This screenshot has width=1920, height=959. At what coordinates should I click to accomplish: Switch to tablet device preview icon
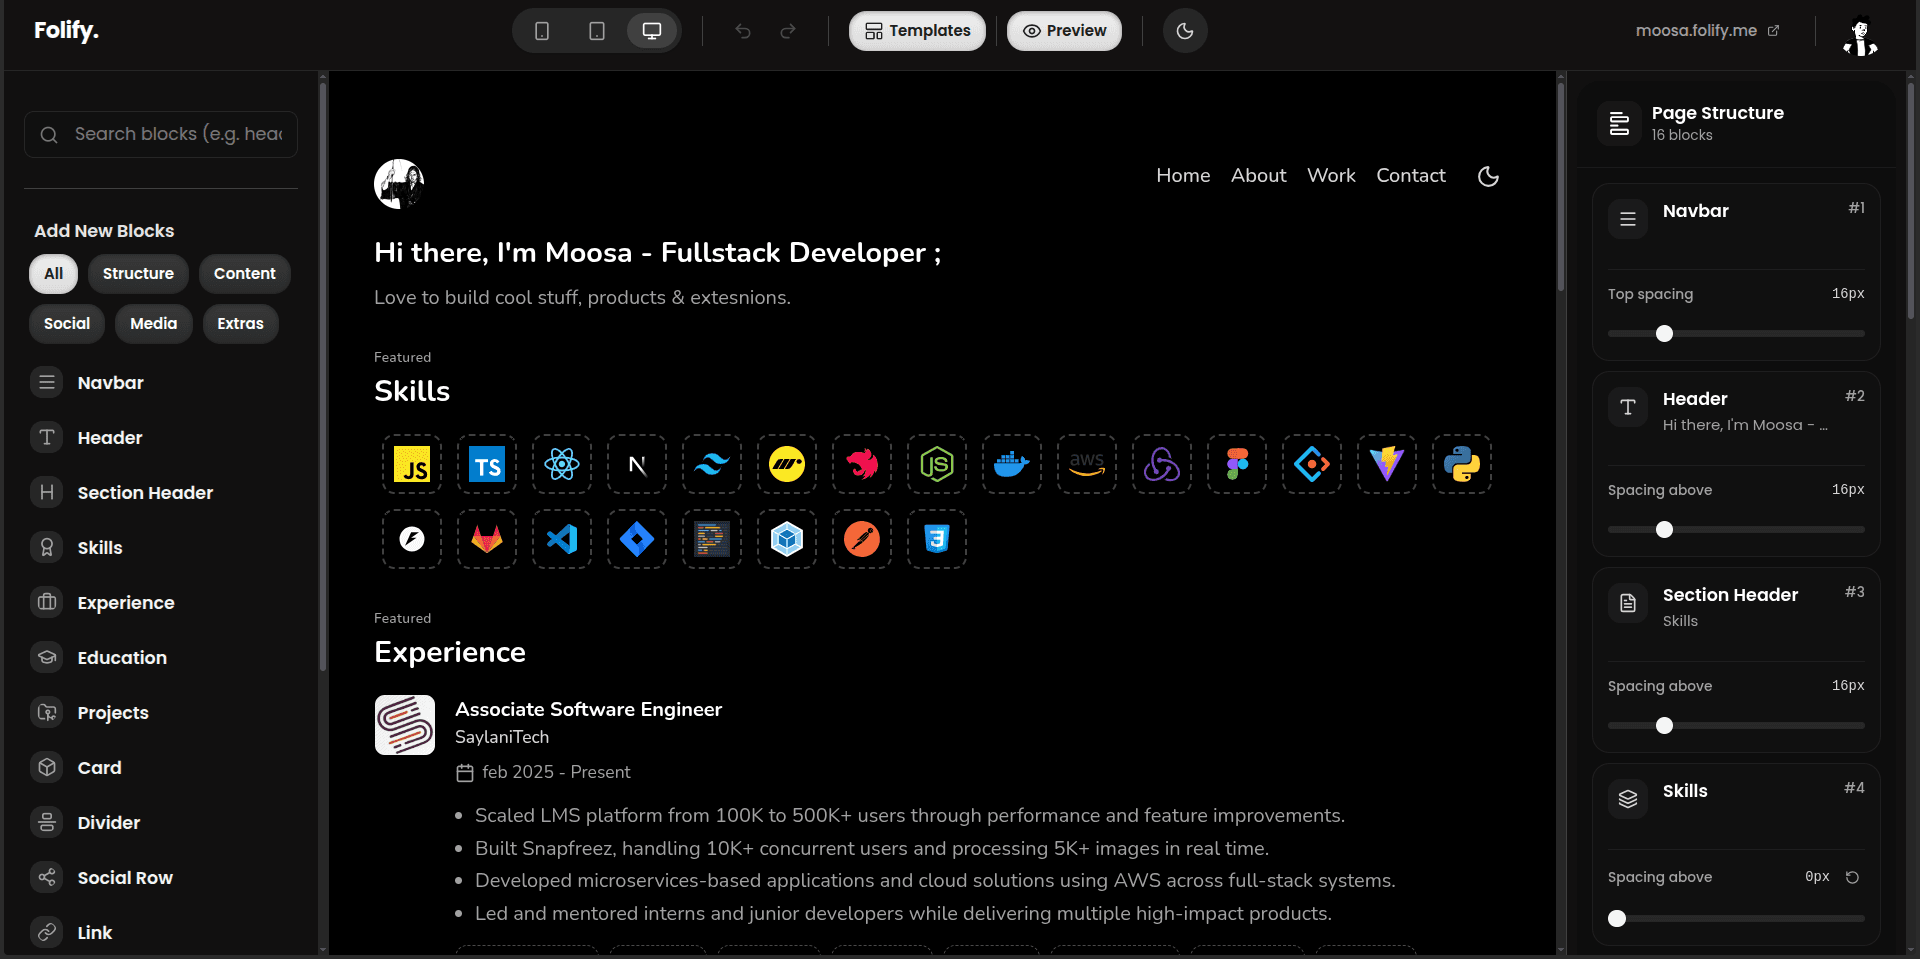[597, 31]
